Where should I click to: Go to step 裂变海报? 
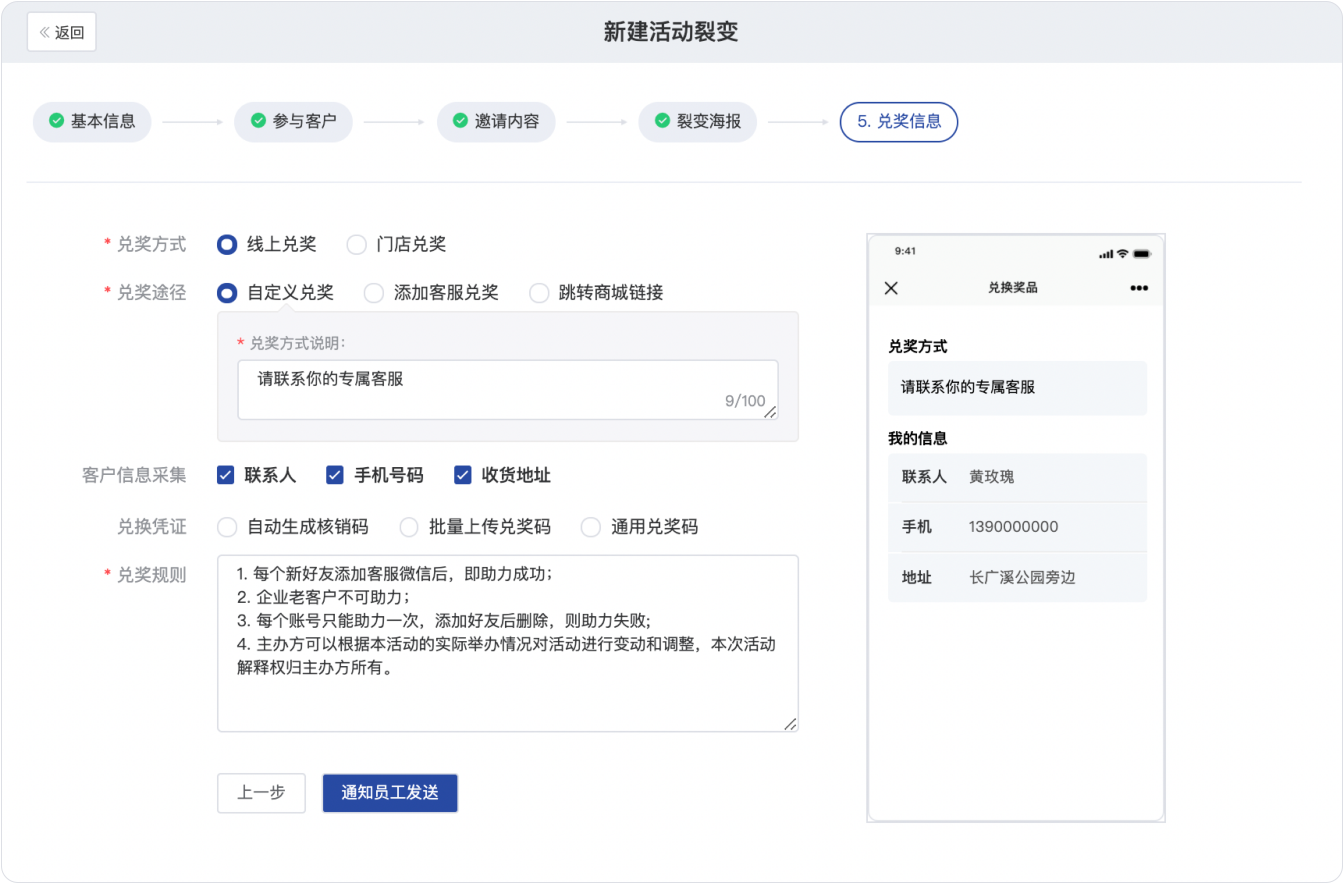pyautogui.click(x=698, y=121)
